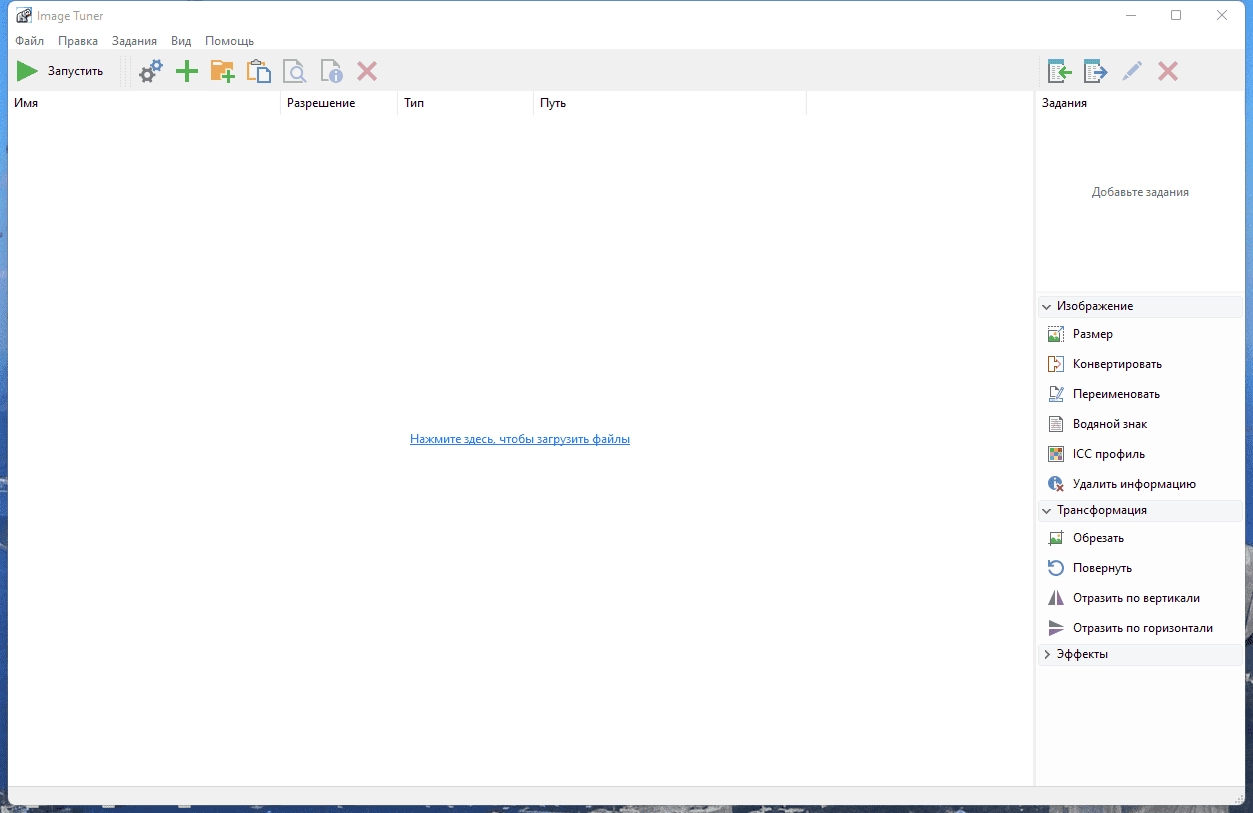Image resolution: width=1253 pixels, height=813 pixels.
Task: Click the link to load files
Action: (520, 439)
